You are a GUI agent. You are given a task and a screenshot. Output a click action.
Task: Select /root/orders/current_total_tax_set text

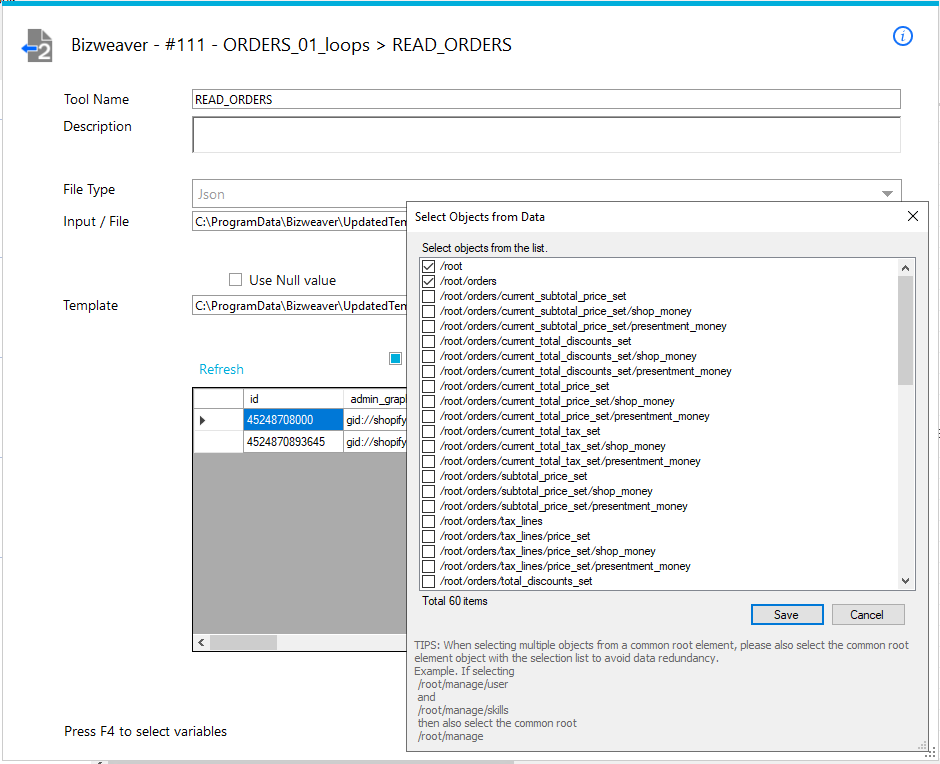click(520, 431)
